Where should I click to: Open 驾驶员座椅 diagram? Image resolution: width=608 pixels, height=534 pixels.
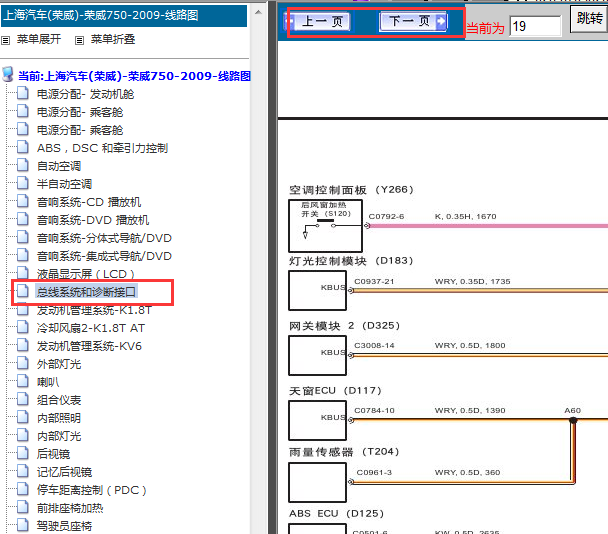(x=64, y=526)
